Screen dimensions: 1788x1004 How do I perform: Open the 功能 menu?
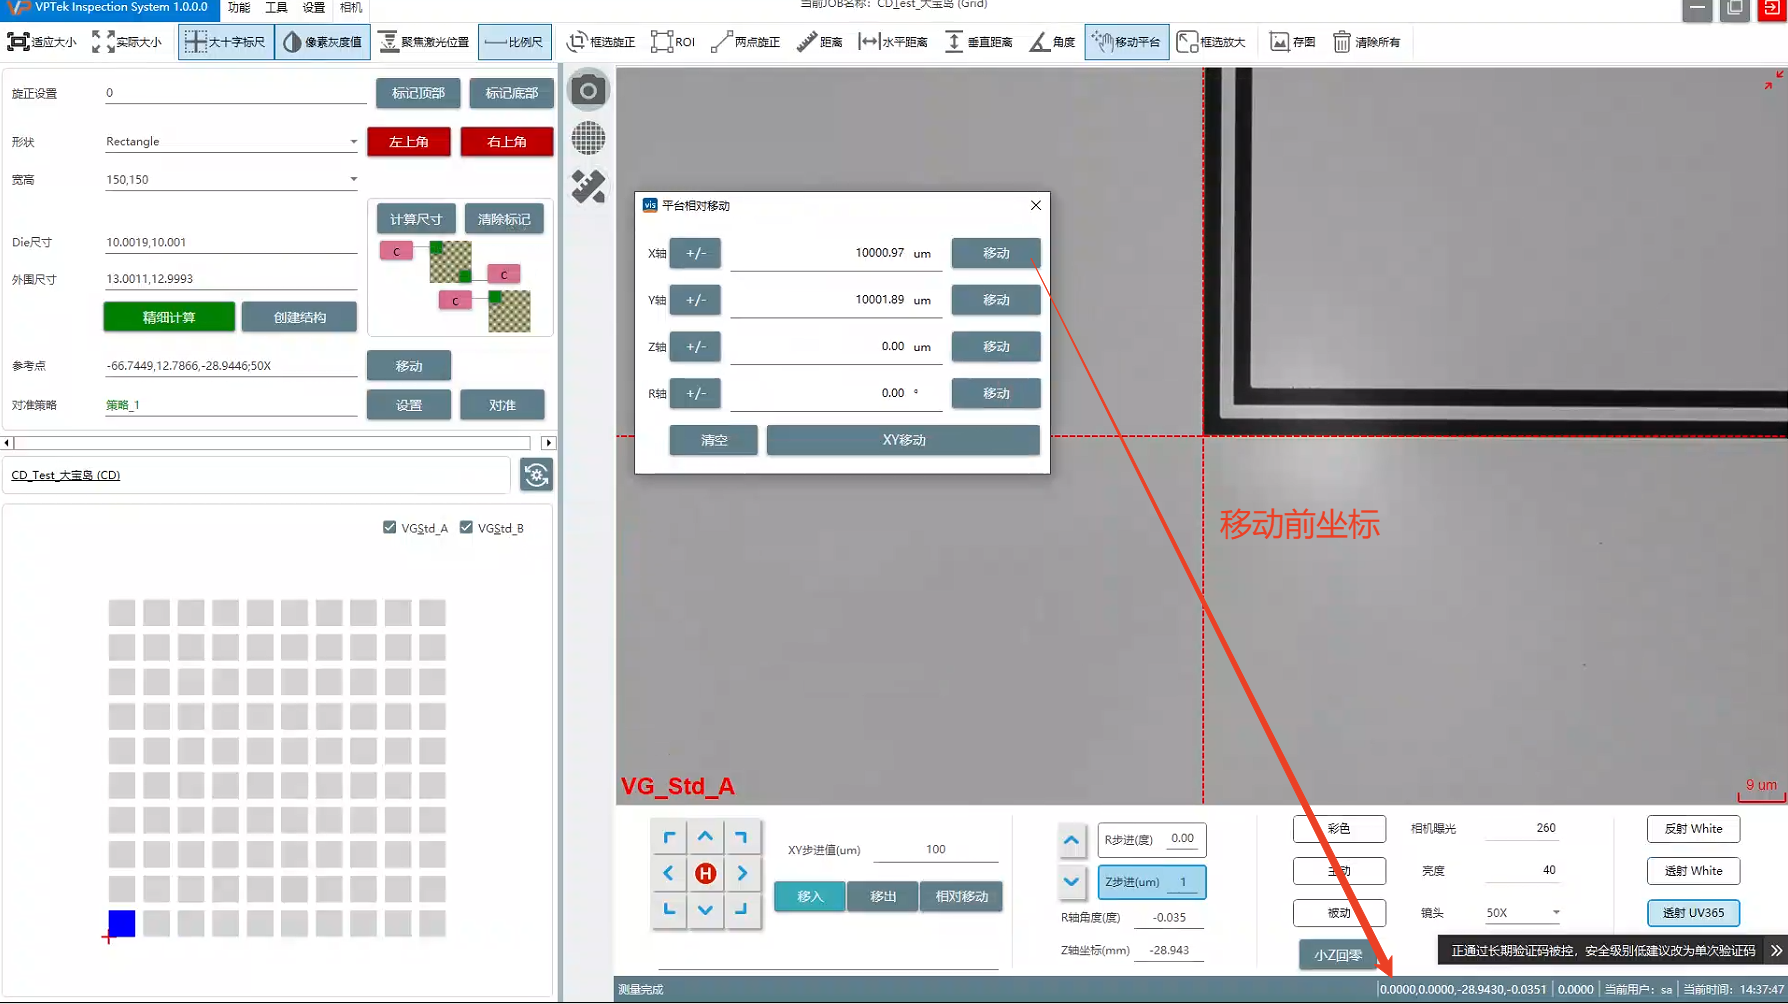(x=239, y=8)
